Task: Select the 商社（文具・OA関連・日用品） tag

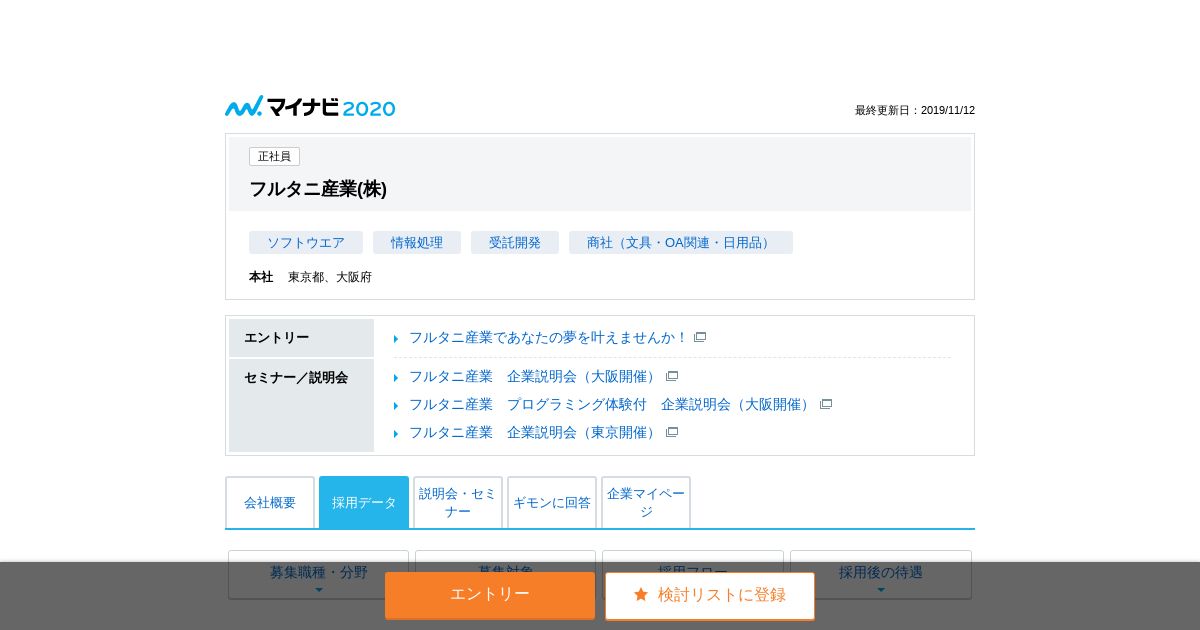Action: tap(681, 243)
